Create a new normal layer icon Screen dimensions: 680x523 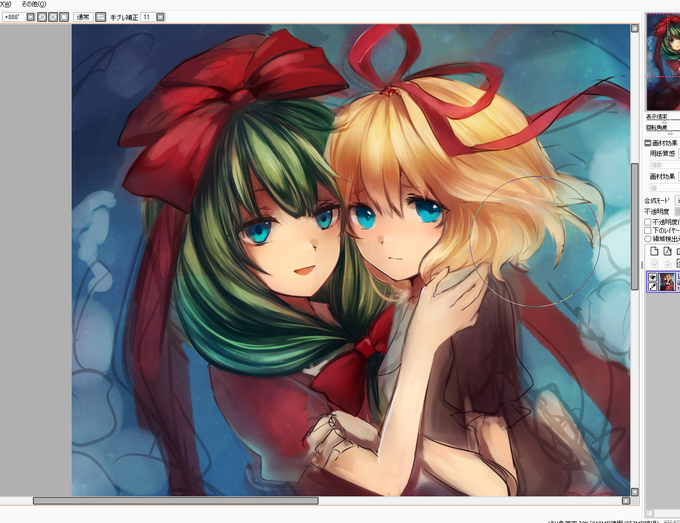point(654,251)
